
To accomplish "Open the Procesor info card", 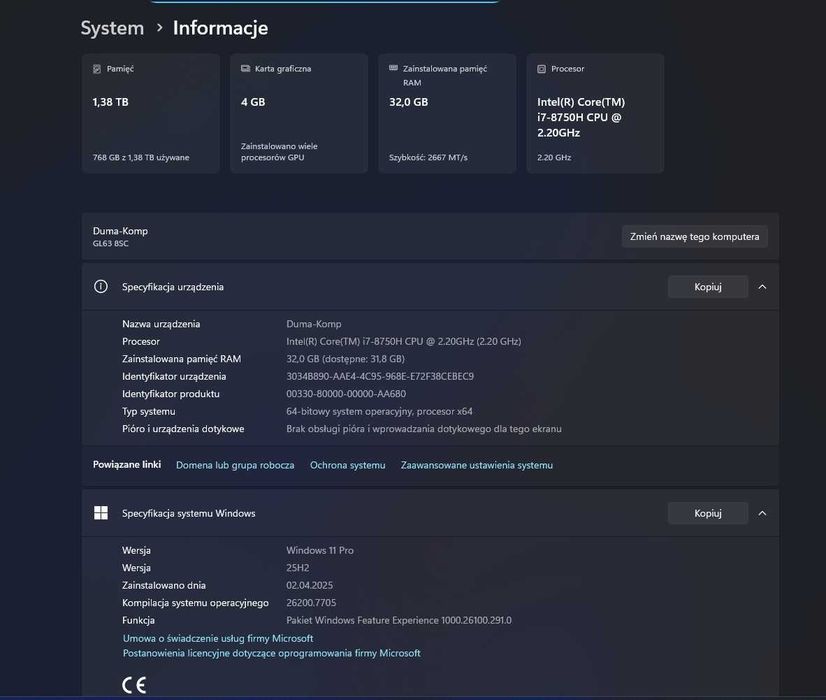I will pos(595,113).
